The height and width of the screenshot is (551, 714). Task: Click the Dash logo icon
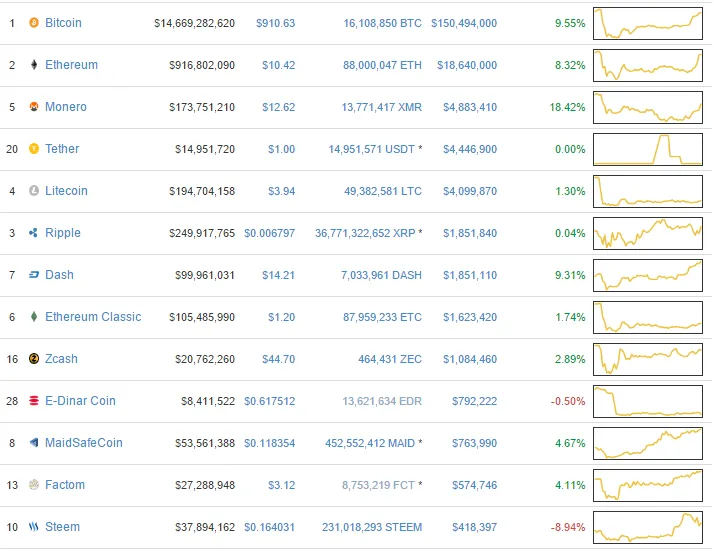[34, 275]
